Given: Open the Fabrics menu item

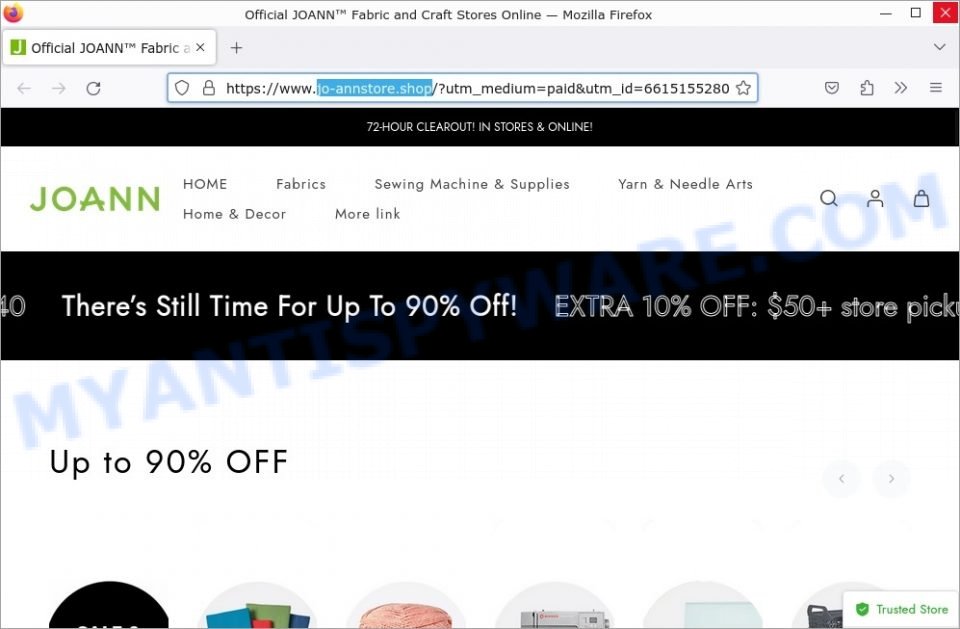Looking at the screenshot, I should point(301,184).
